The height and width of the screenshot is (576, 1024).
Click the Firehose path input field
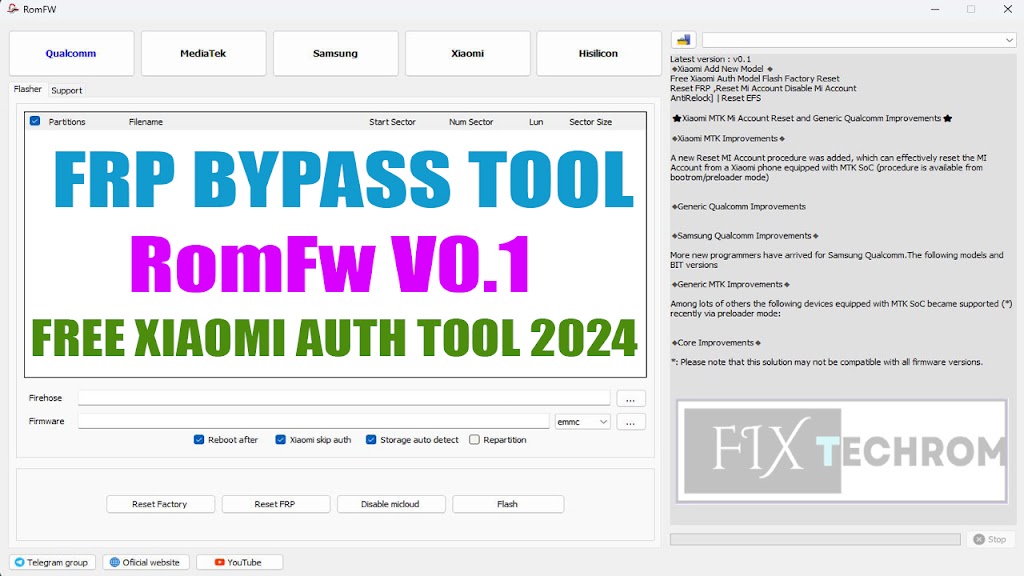pyautogui.click(x=344, y=398)
